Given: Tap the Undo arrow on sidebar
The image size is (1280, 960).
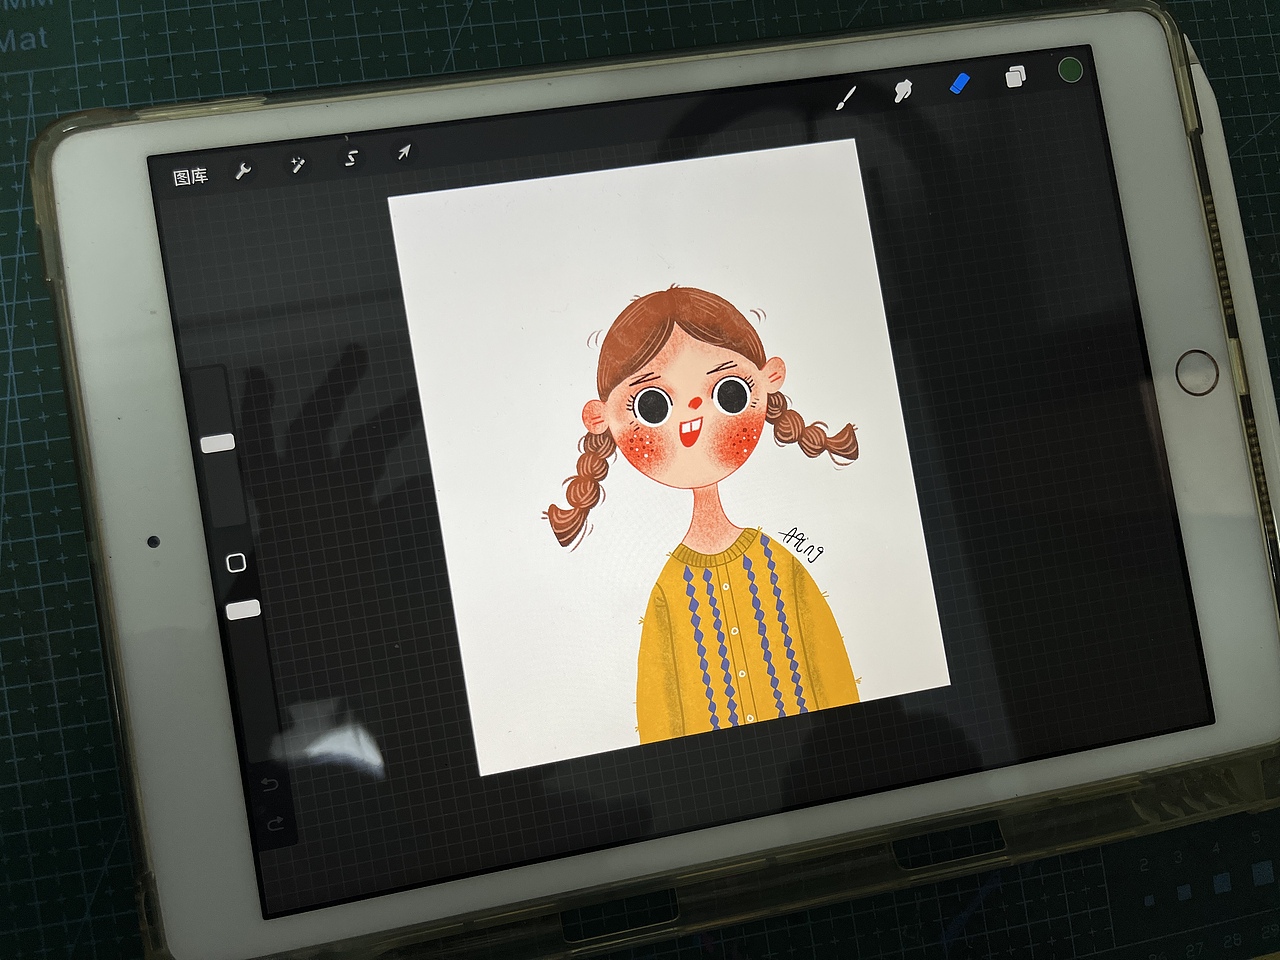Looking at the screenshot, I should (x=269, y=784).
